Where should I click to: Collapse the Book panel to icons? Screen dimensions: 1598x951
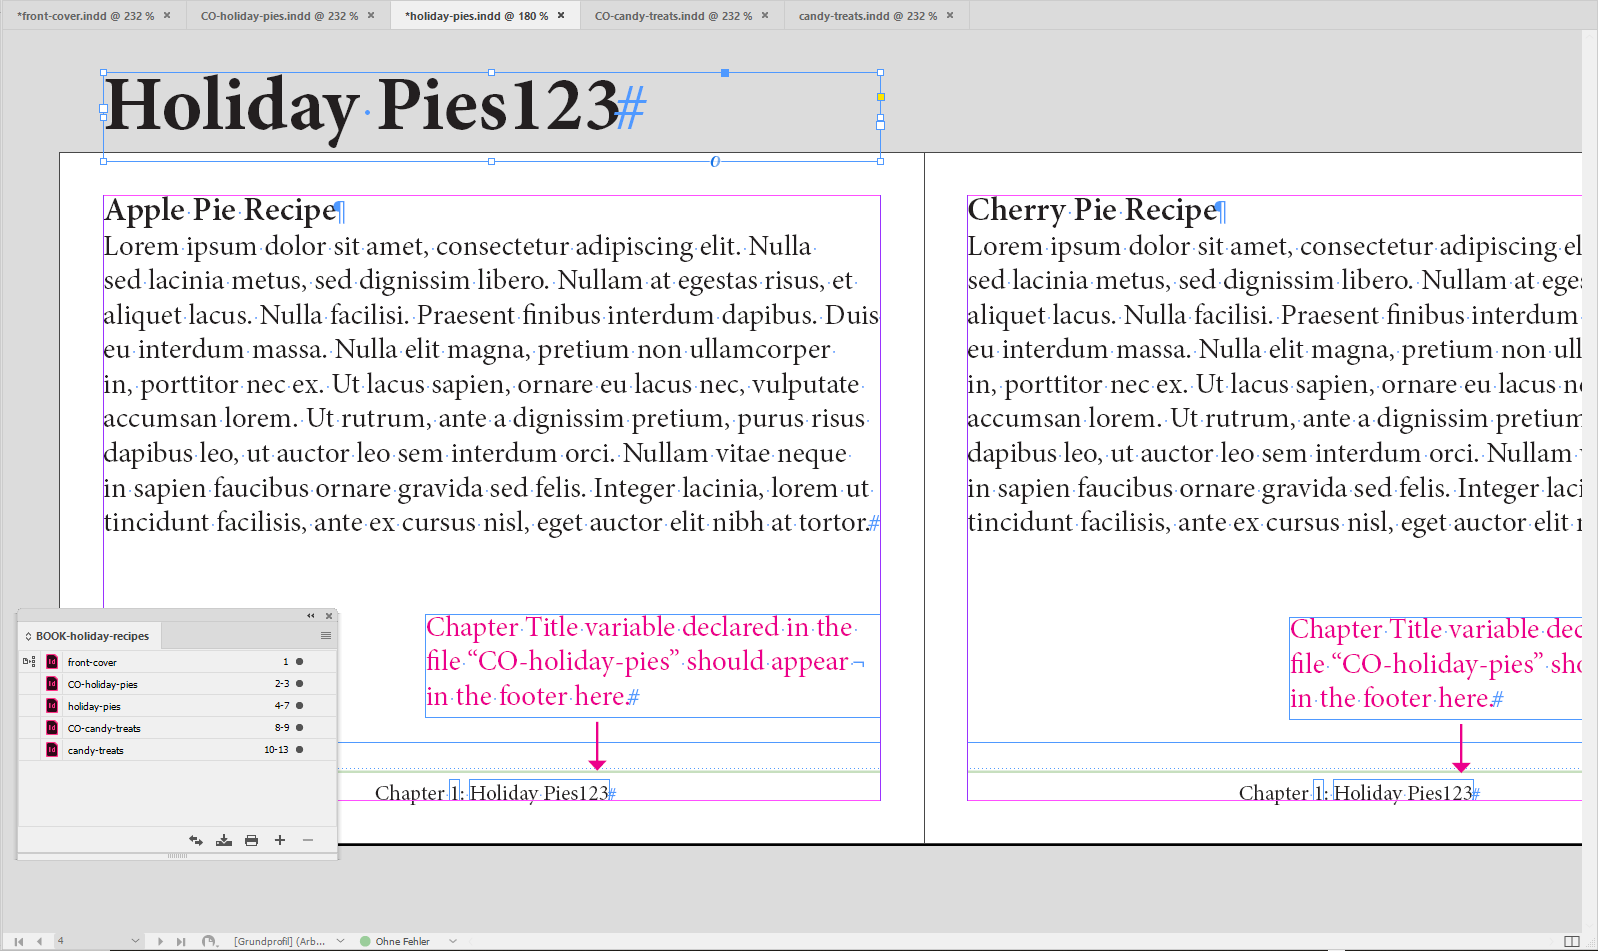(311, 616)
